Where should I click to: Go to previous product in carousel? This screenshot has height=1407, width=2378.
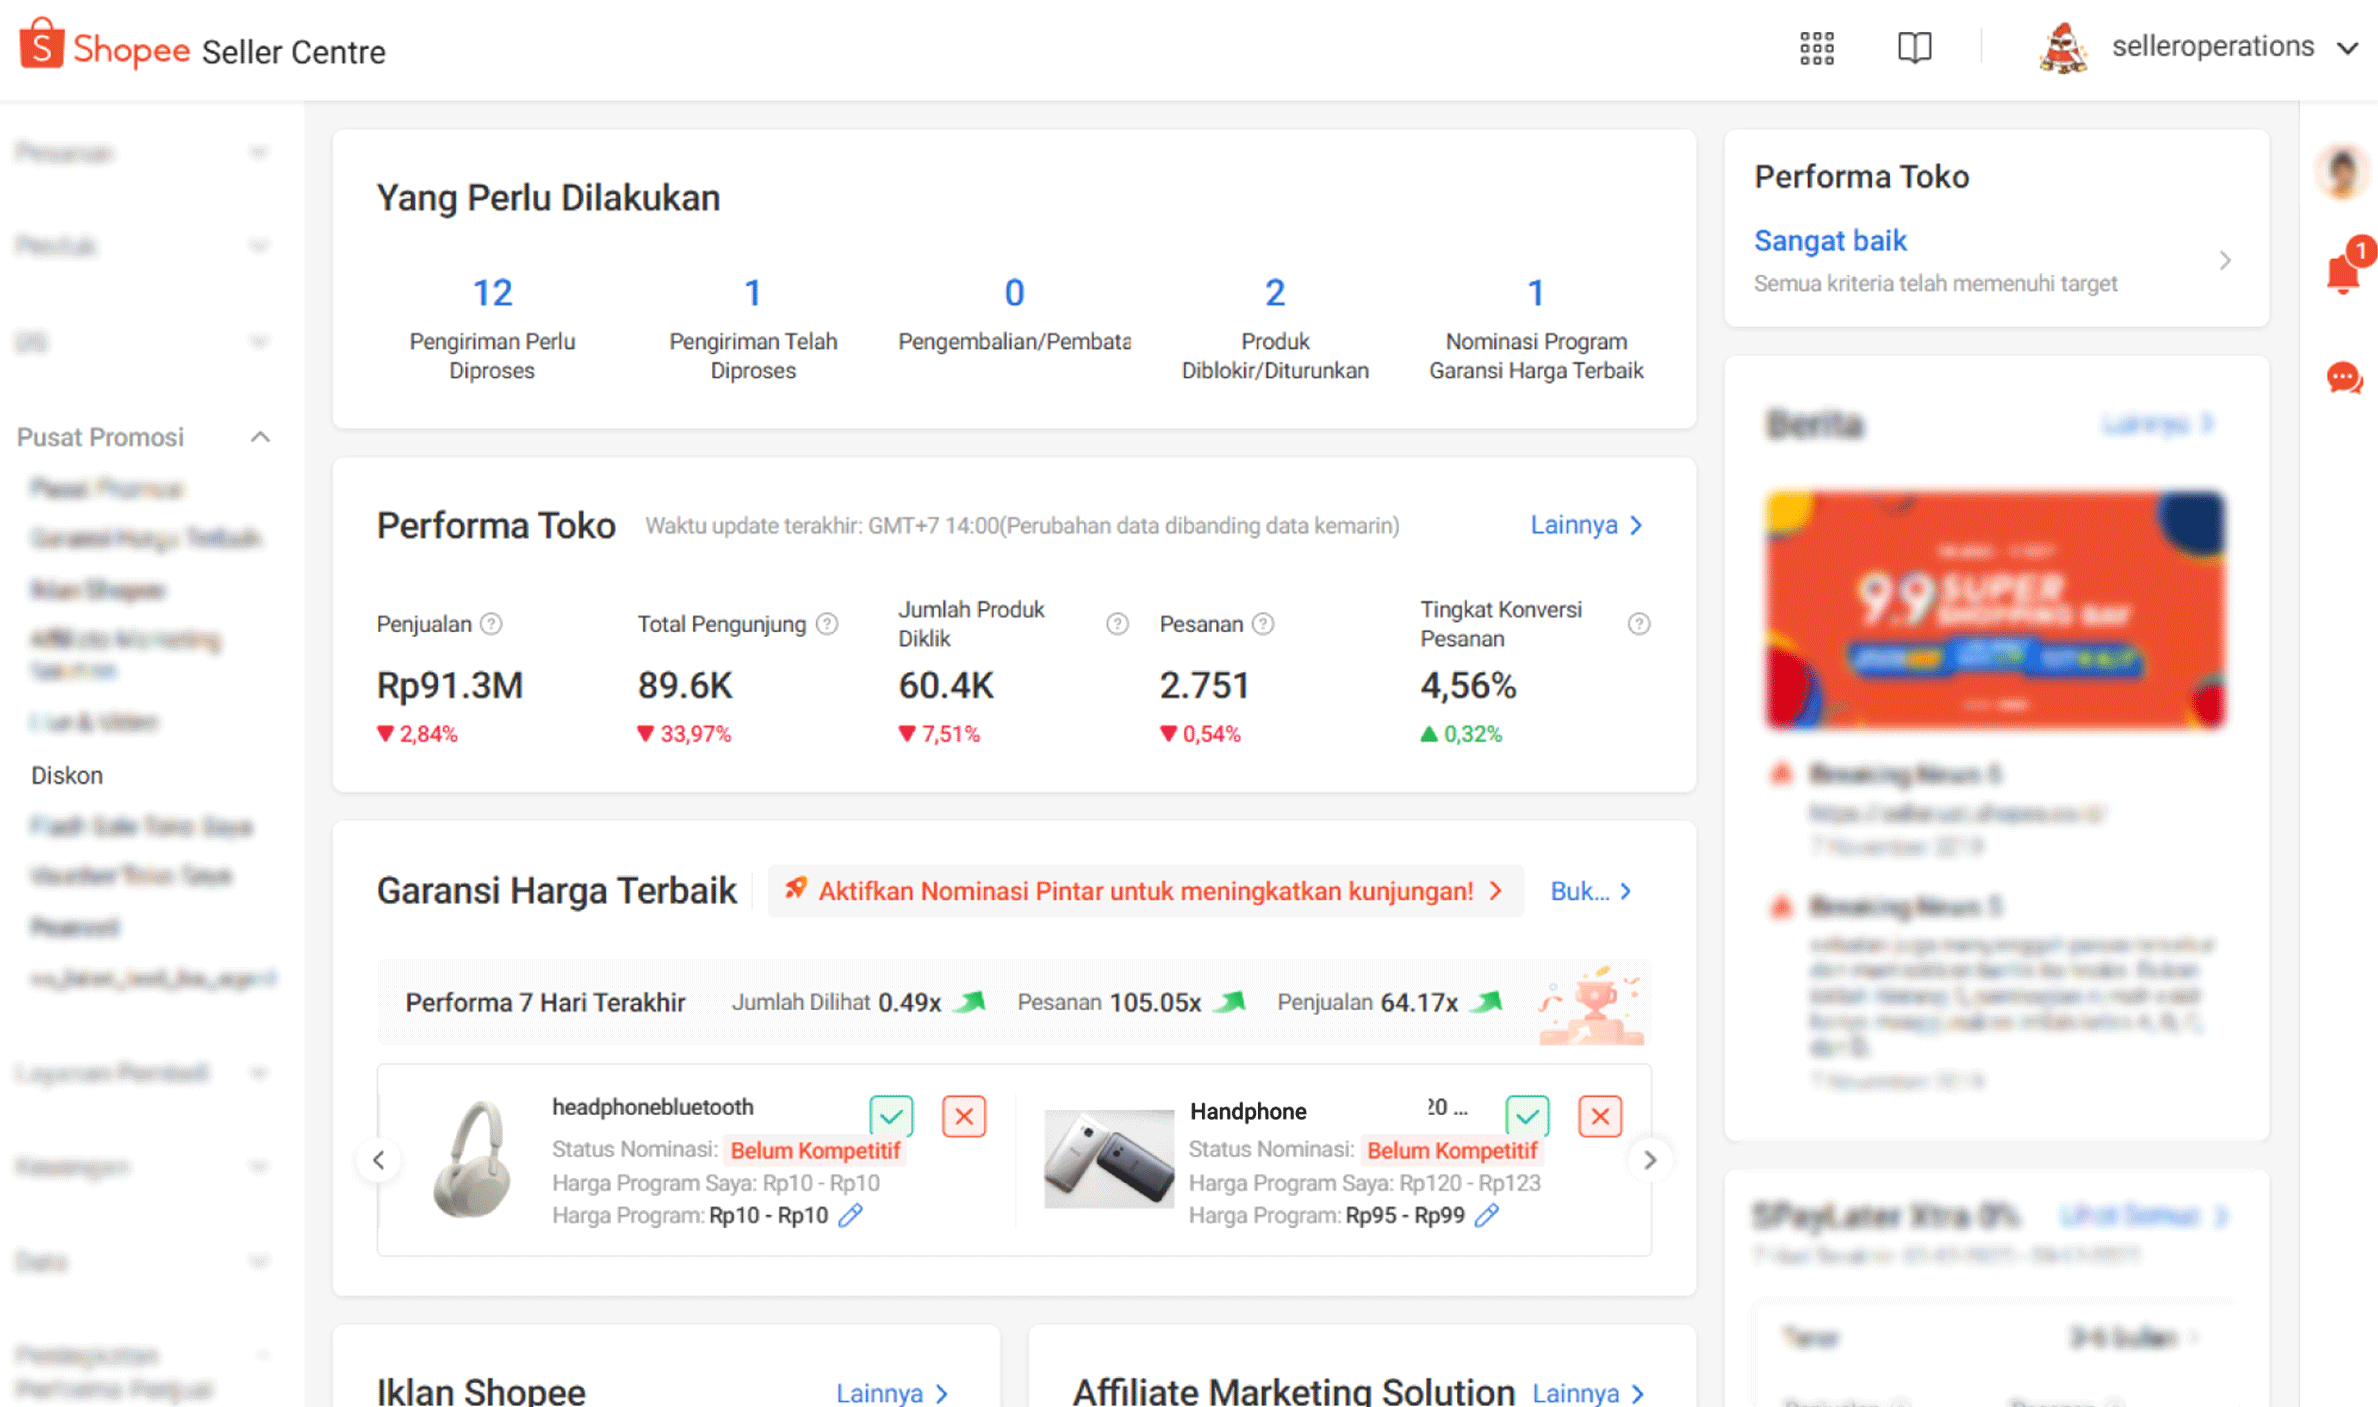pos(379,1160)
